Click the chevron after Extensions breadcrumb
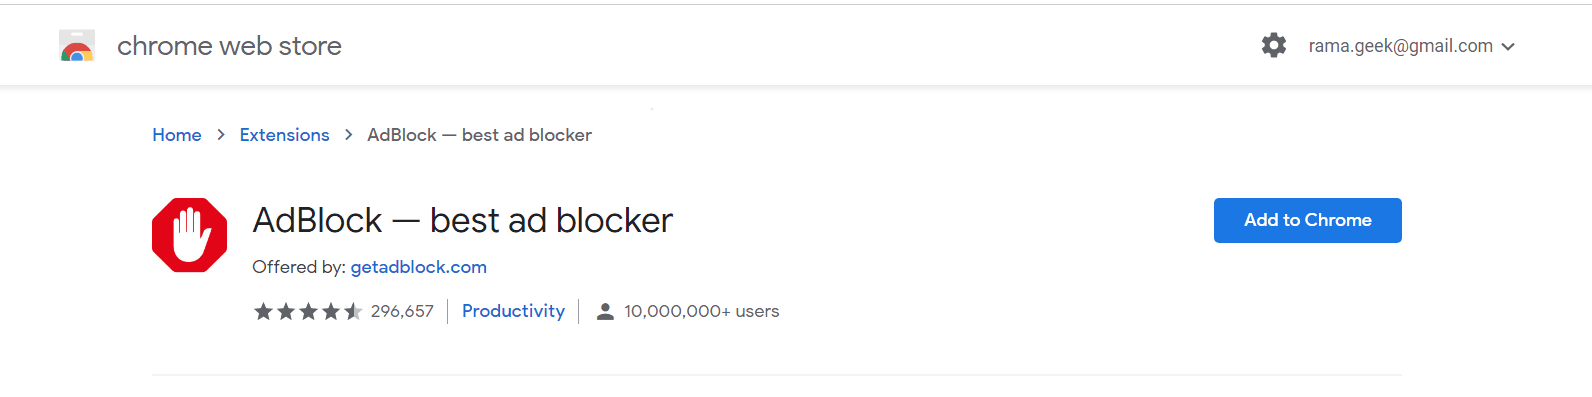The height and width of the screenshot is (397, 1592). tap(348, 135)
